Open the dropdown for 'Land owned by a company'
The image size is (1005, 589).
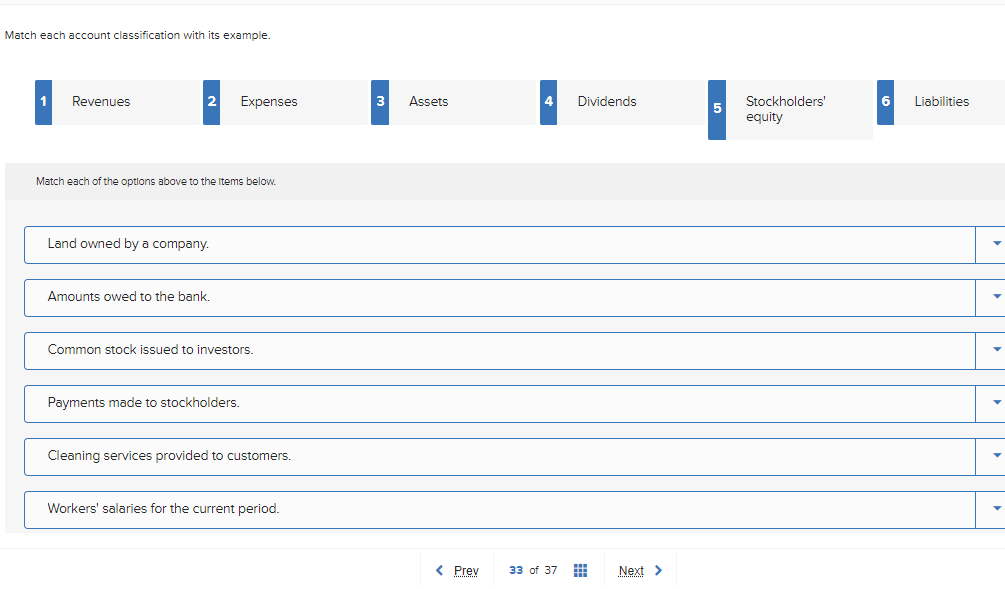click(x=994, y=243)
